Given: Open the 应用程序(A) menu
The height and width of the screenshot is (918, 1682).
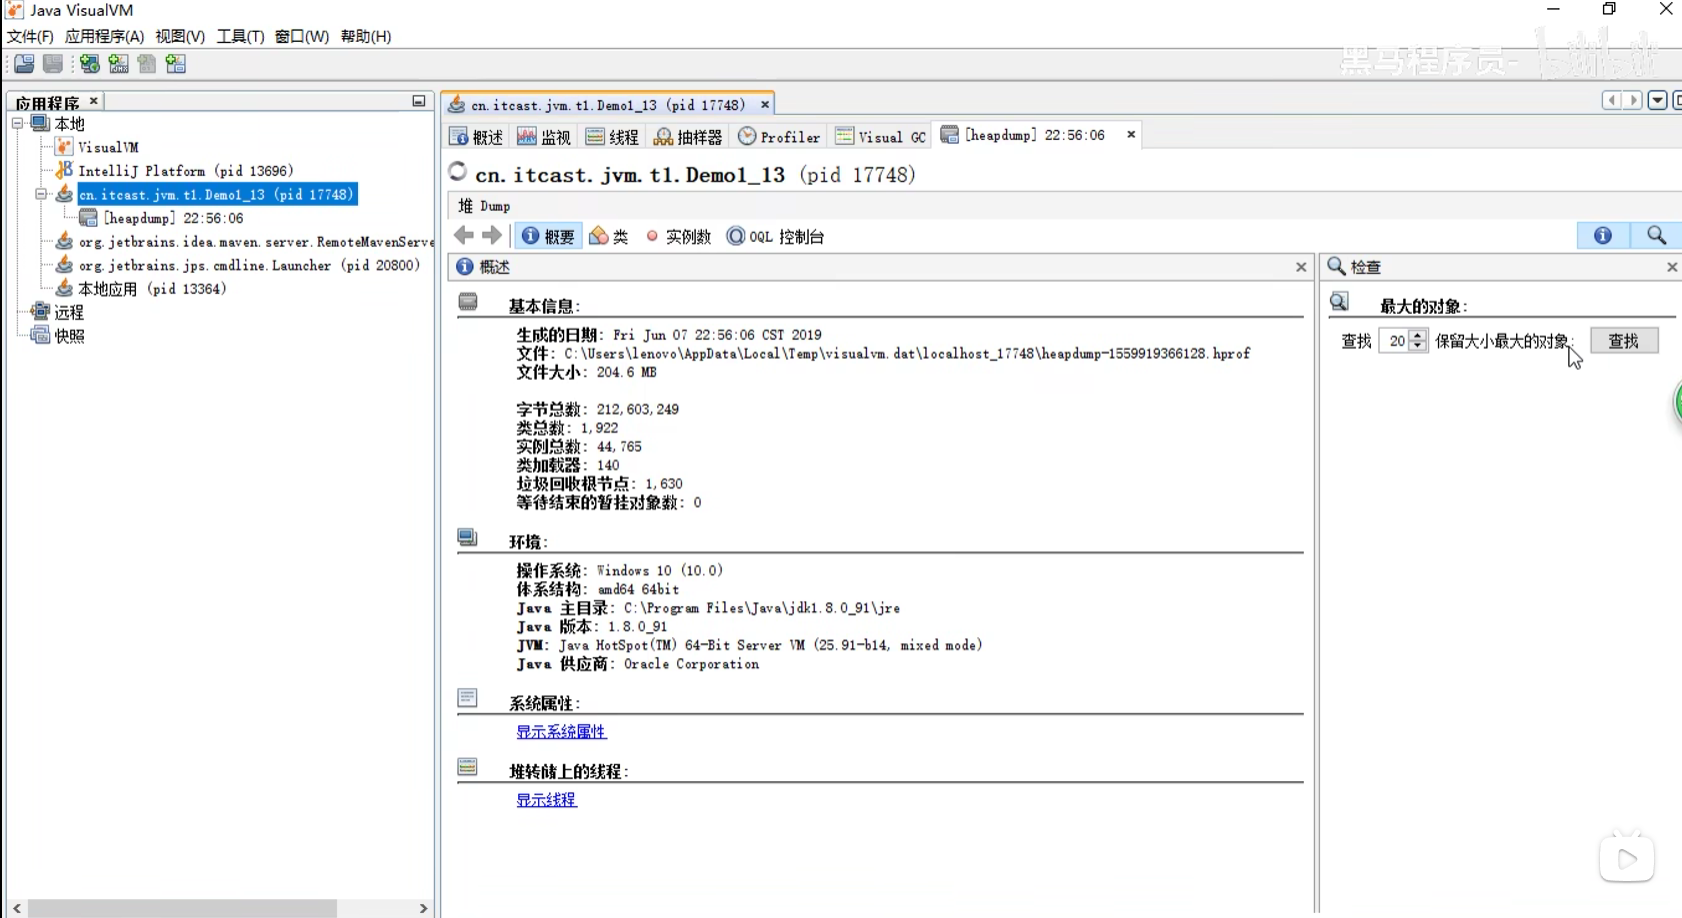Looking at the screenshot, I should click(x=104, y=36).
